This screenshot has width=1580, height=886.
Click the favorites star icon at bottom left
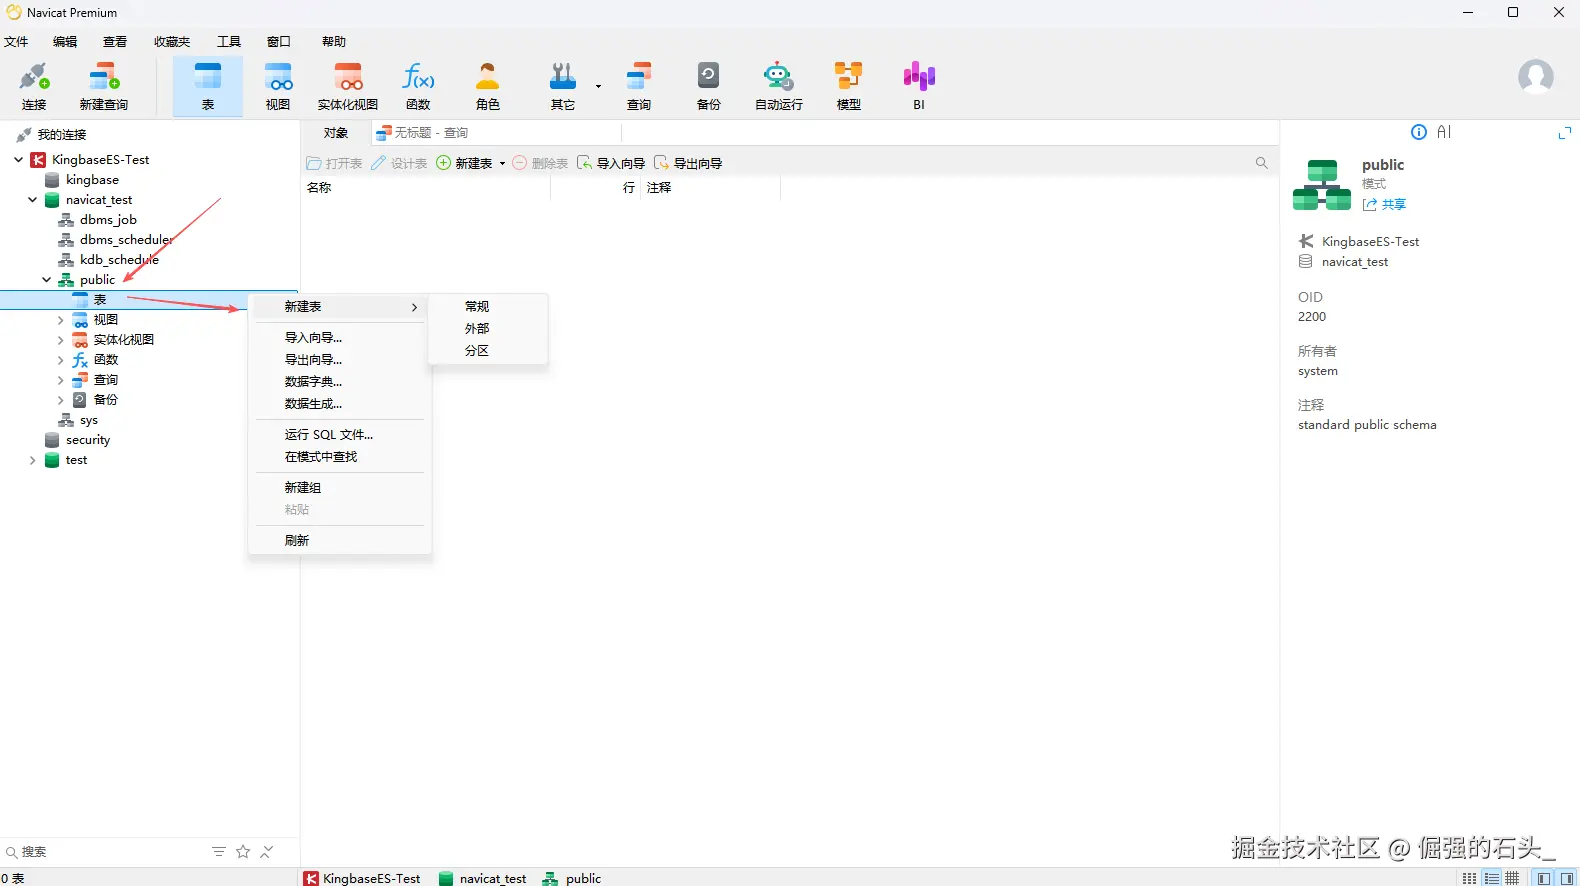(x=243, y=852)
